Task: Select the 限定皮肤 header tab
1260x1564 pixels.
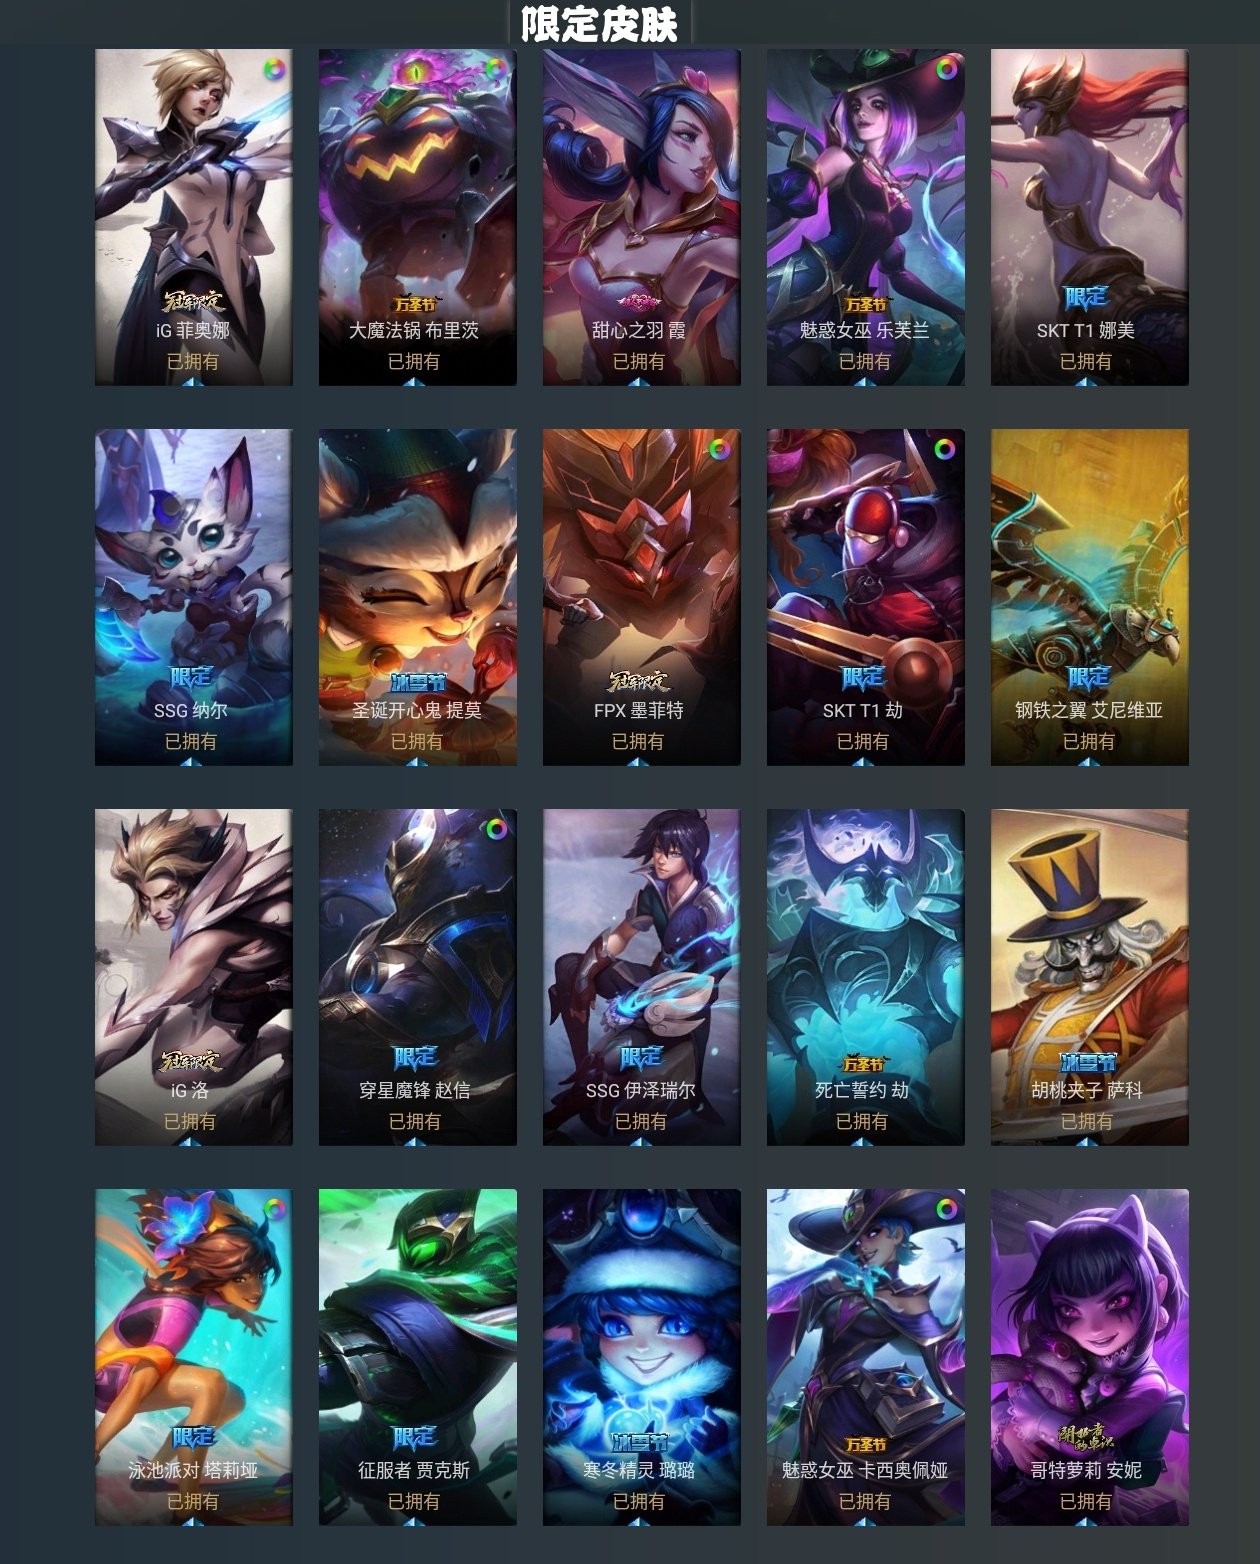Action: click(600, 24)
